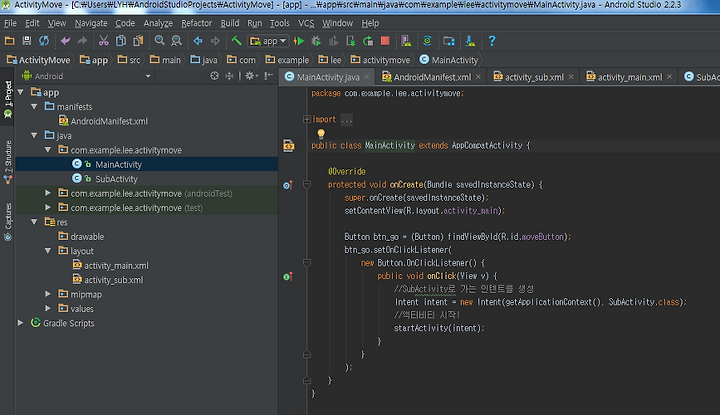Click the Project Structure icon
The height and width of the screenshot is (415, 720).
click(x=449, y=41)
